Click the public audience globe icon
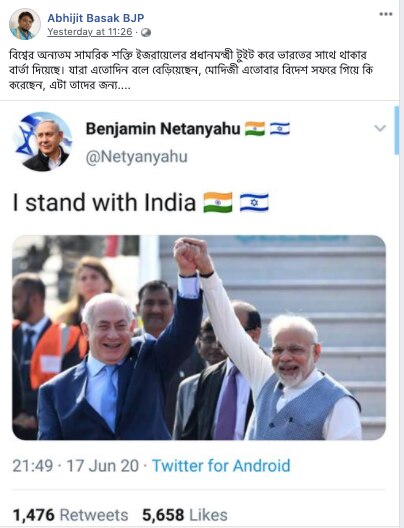404x528 pixels. point(146,32)
